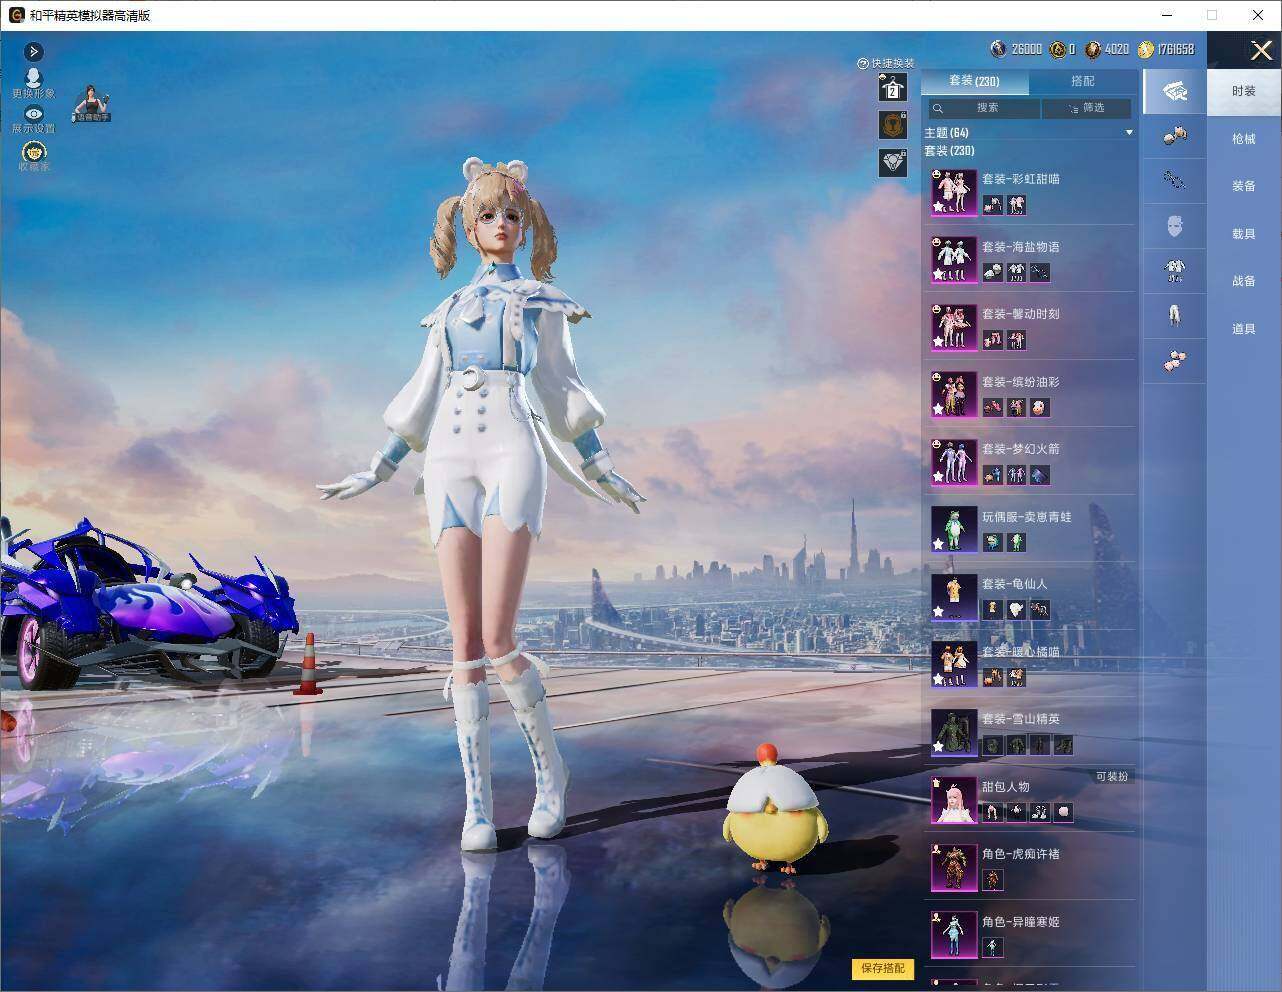Select the locked diamond outfit slot
Screen dimensions: 1282x992
(892, 162)
